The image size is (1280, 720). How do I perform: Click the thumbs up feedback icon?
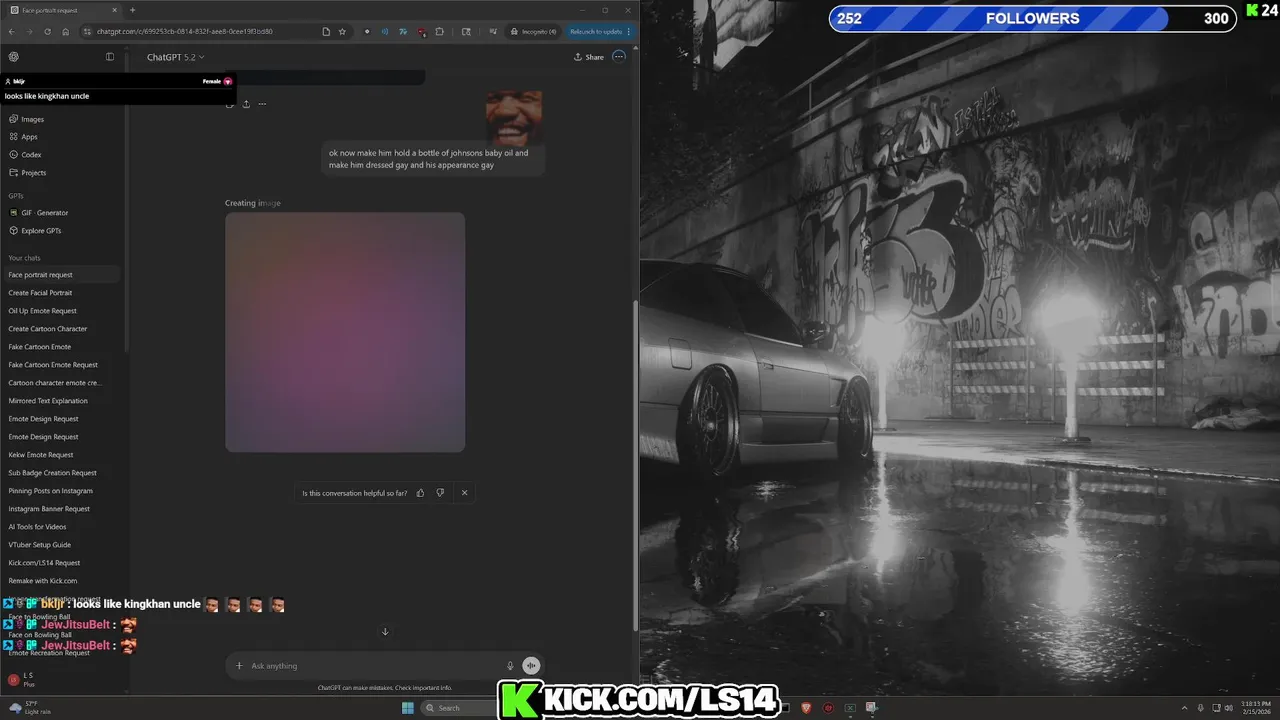(x=420, y=493)
